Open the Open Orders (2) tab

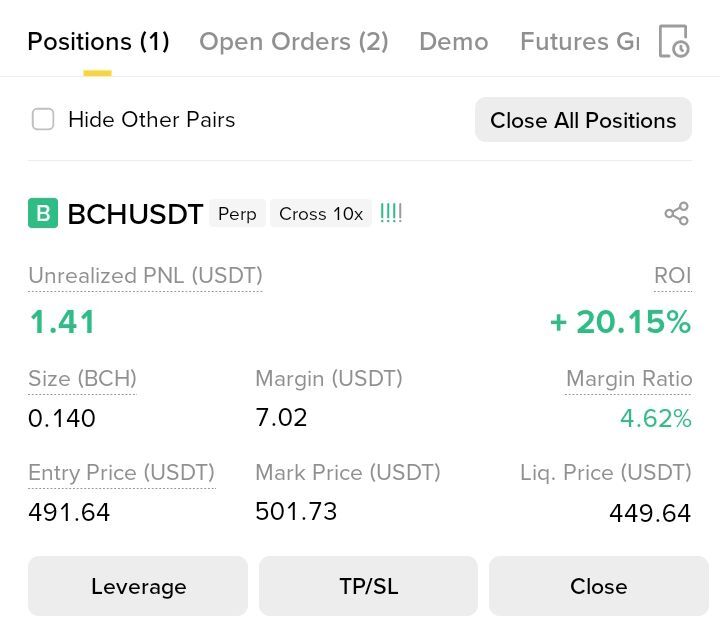[x=293, y=42]
